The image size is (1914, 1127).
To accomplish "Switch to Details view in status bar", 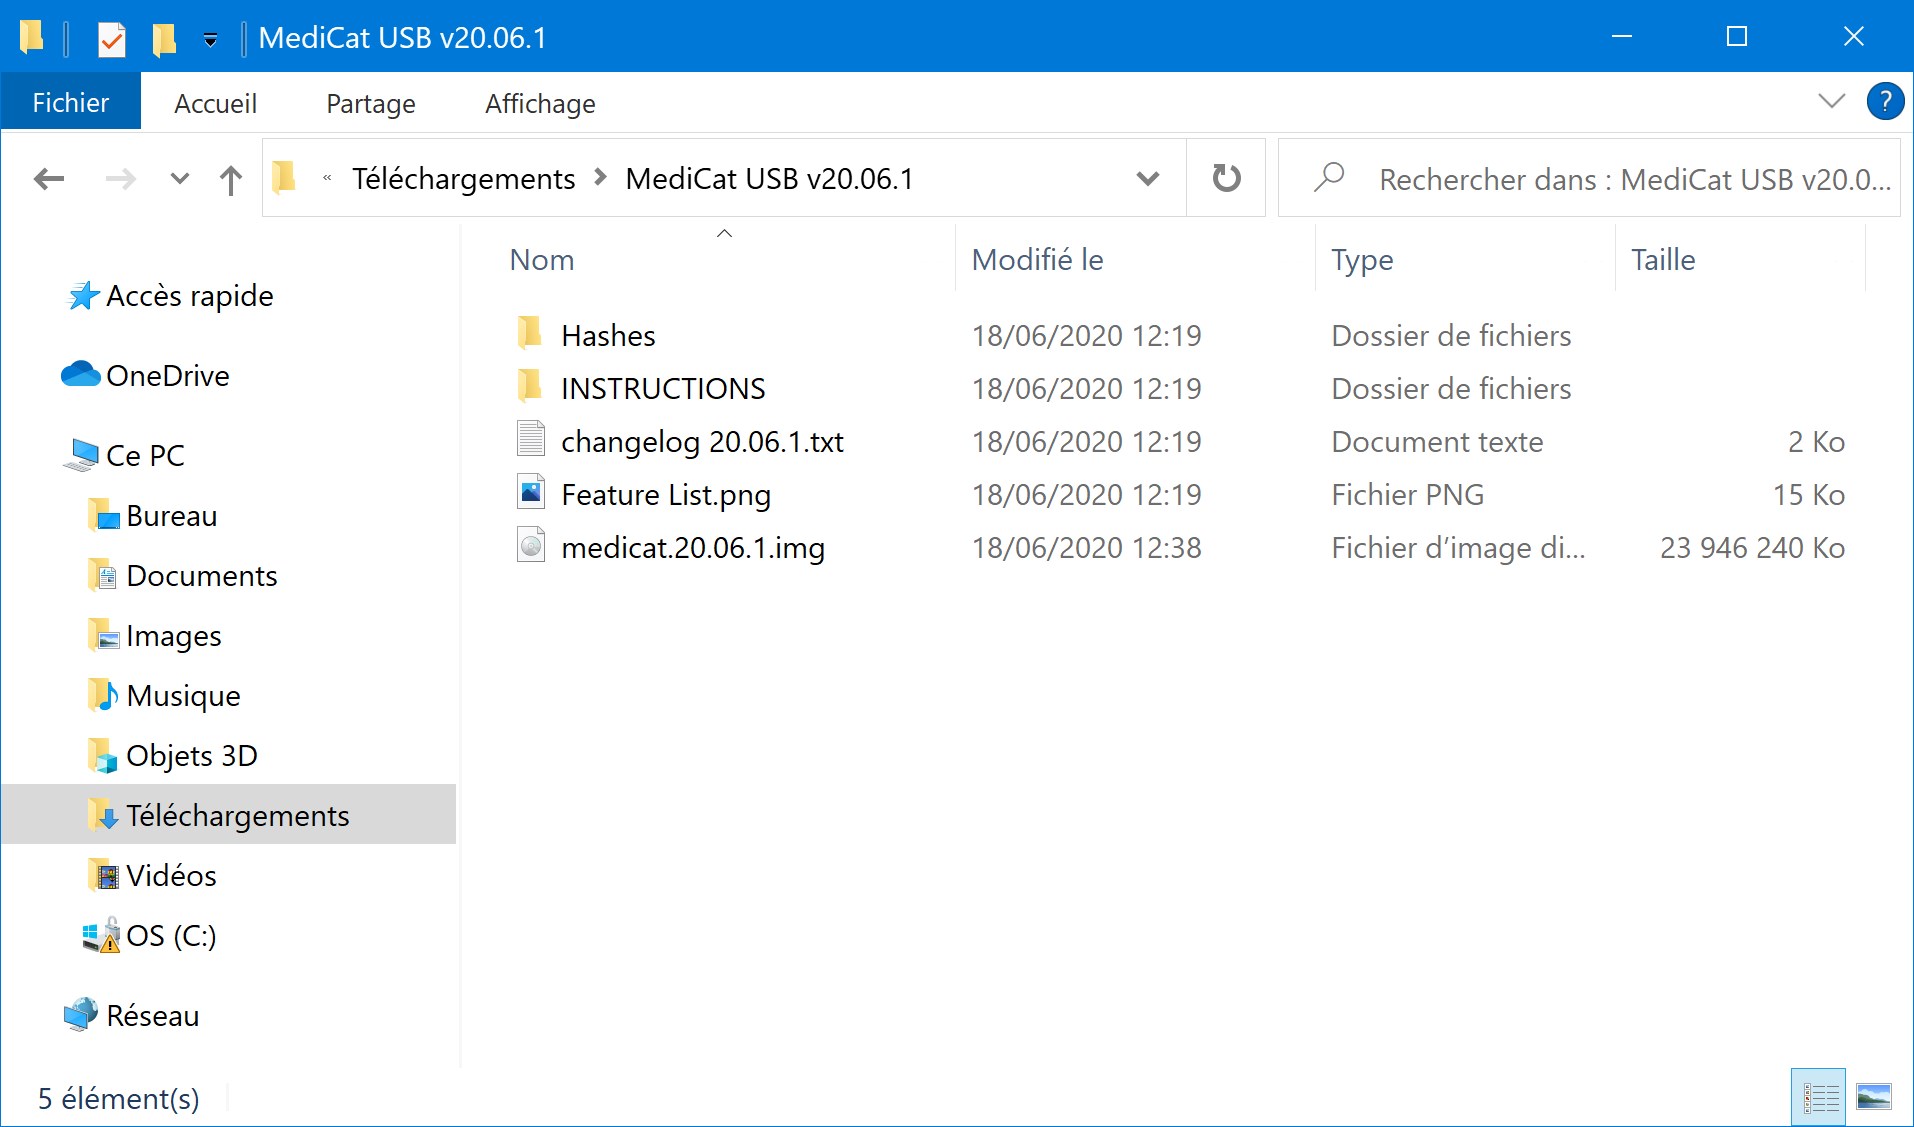I will 1819,1097.
